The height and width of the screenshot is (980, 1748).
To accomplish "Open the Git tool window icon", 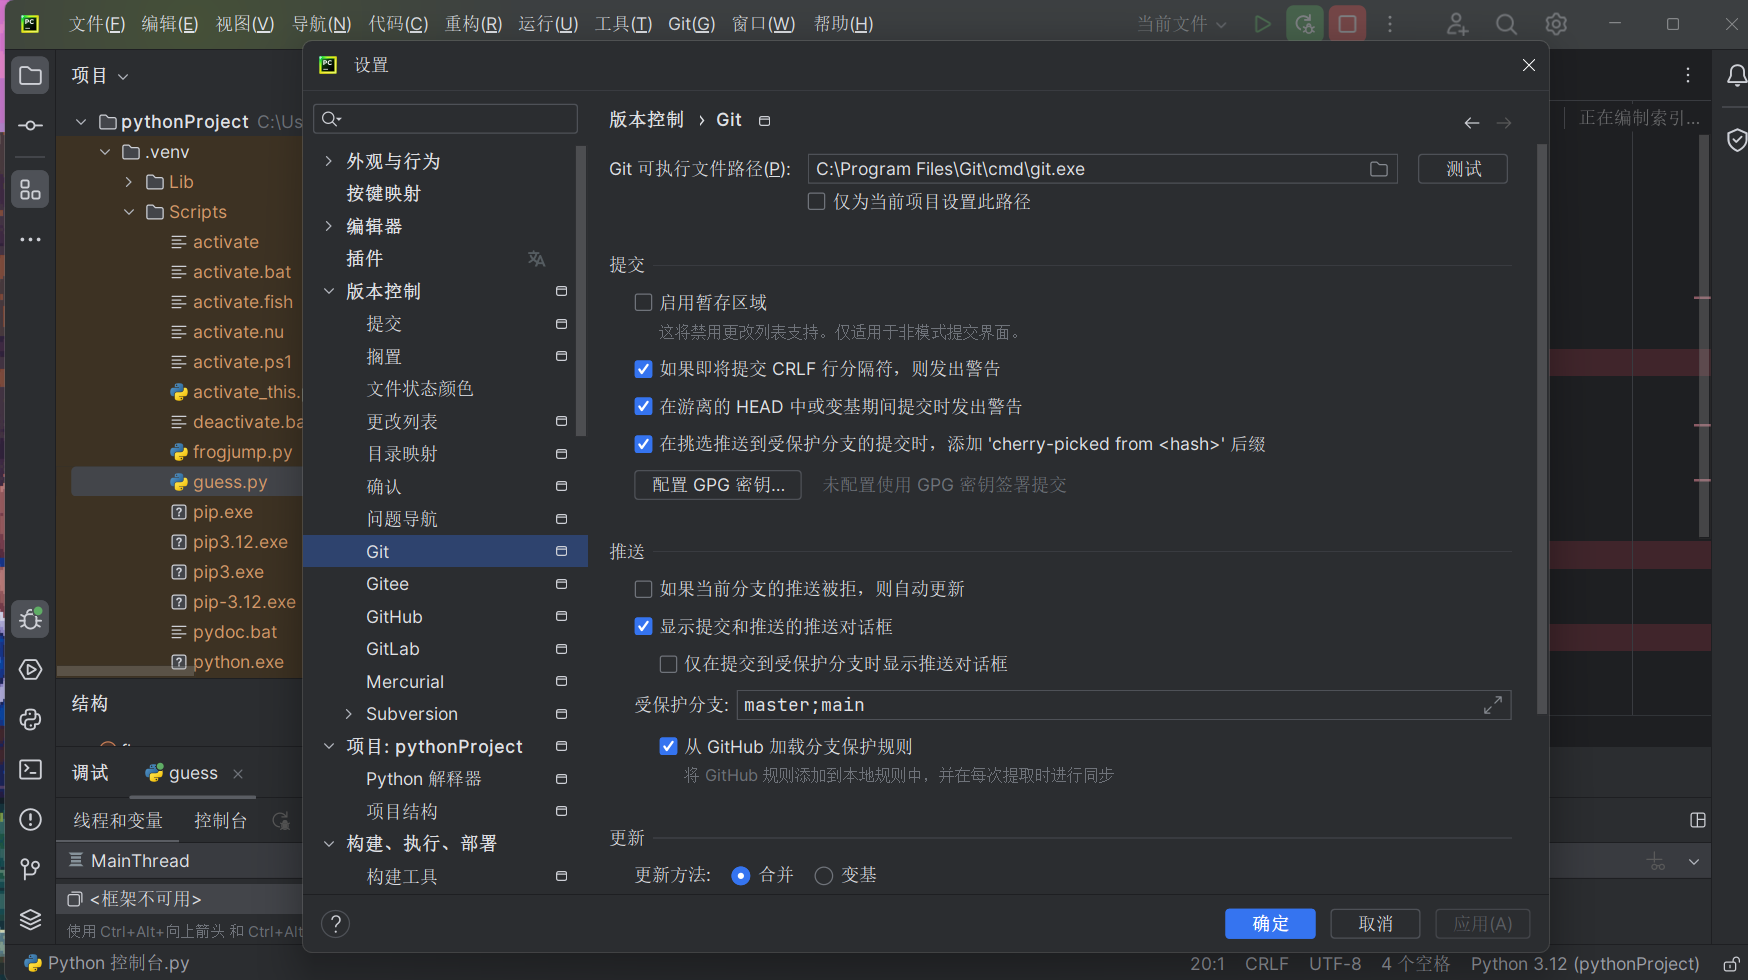I will 31,870.
